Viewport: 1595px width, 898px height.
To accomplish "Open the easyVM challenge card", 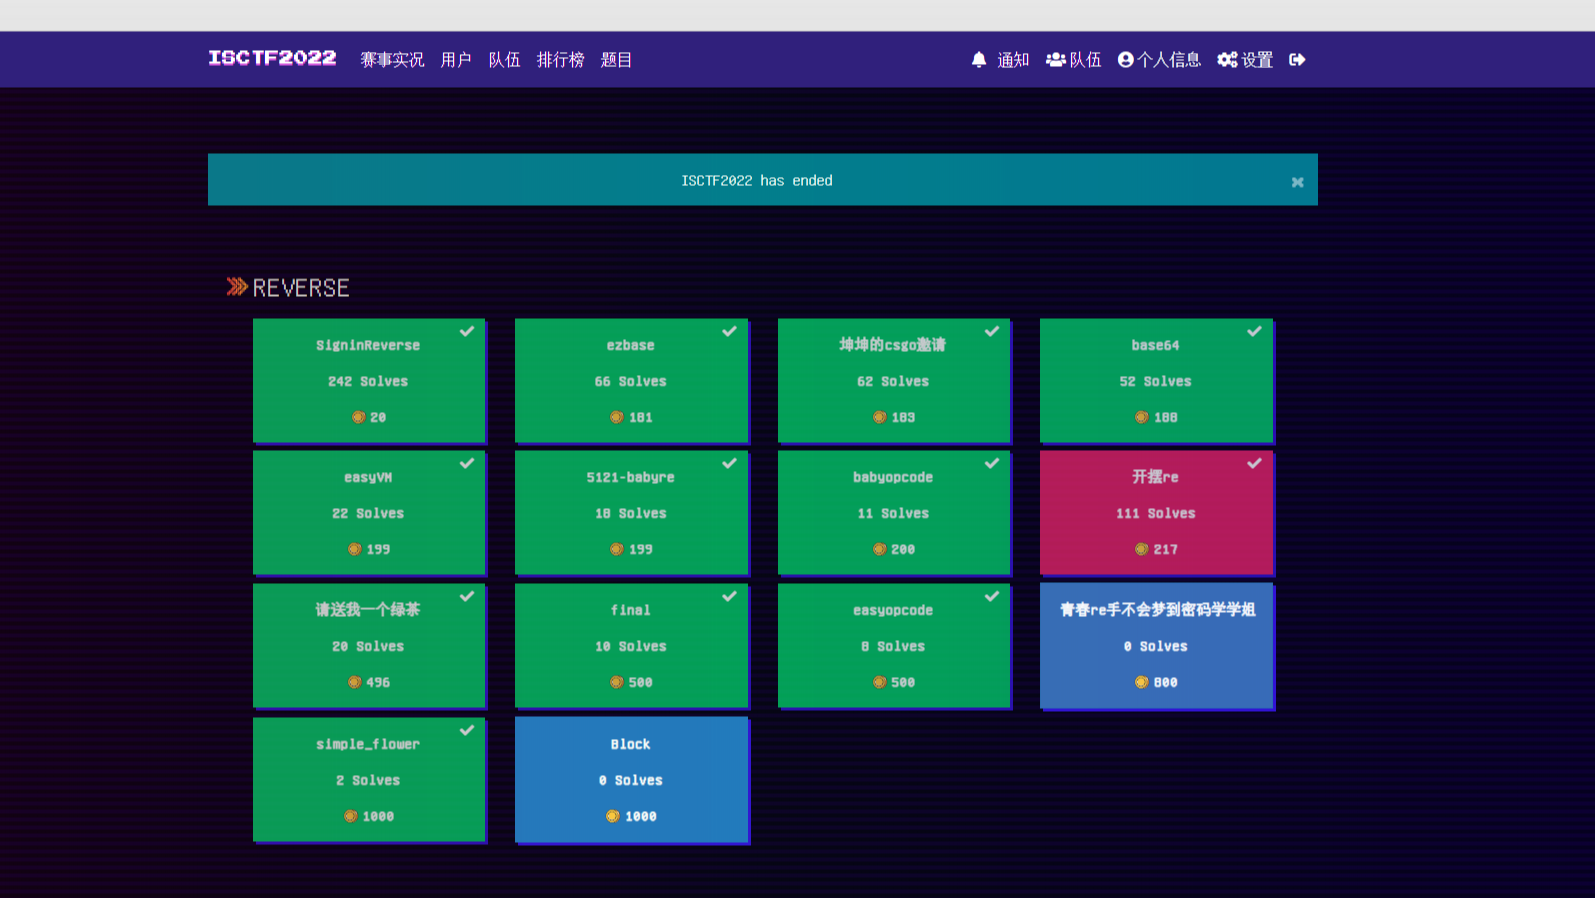I will tap(369, 512).
